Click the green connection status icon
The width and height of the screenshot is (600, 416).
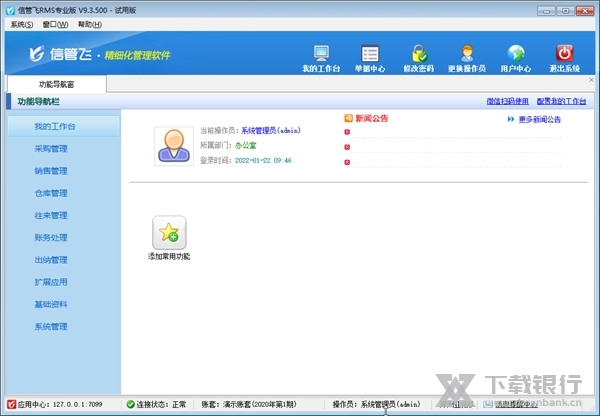130,404
